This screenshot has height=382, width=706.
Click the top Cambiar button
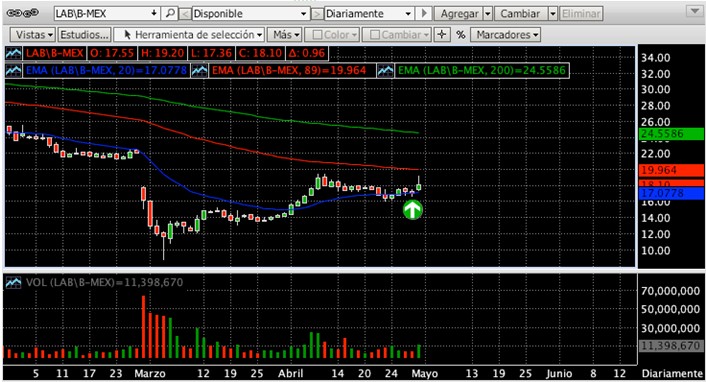coord(520,14)
